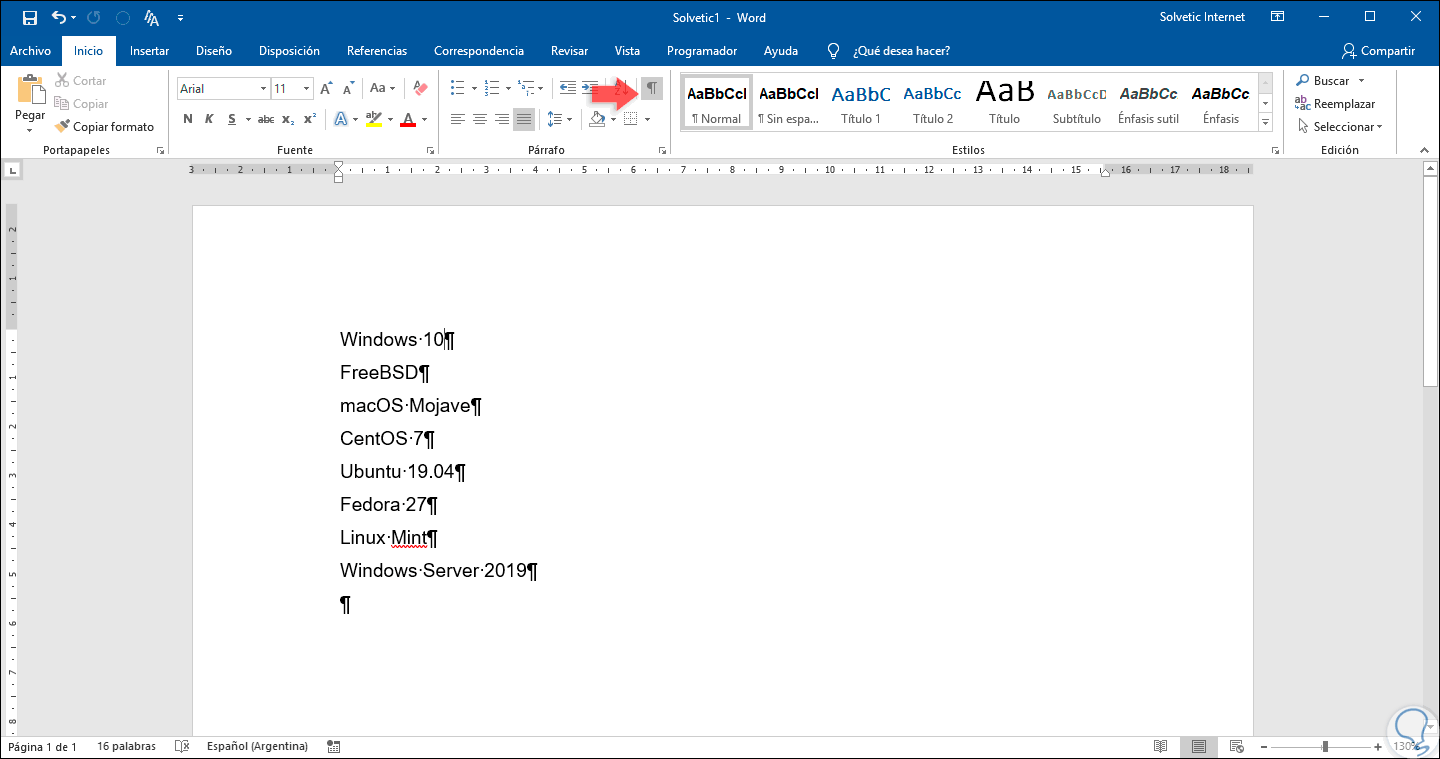Save the document with the floppy disk icon
1440x759 pixels.
(x=29, y=17)
